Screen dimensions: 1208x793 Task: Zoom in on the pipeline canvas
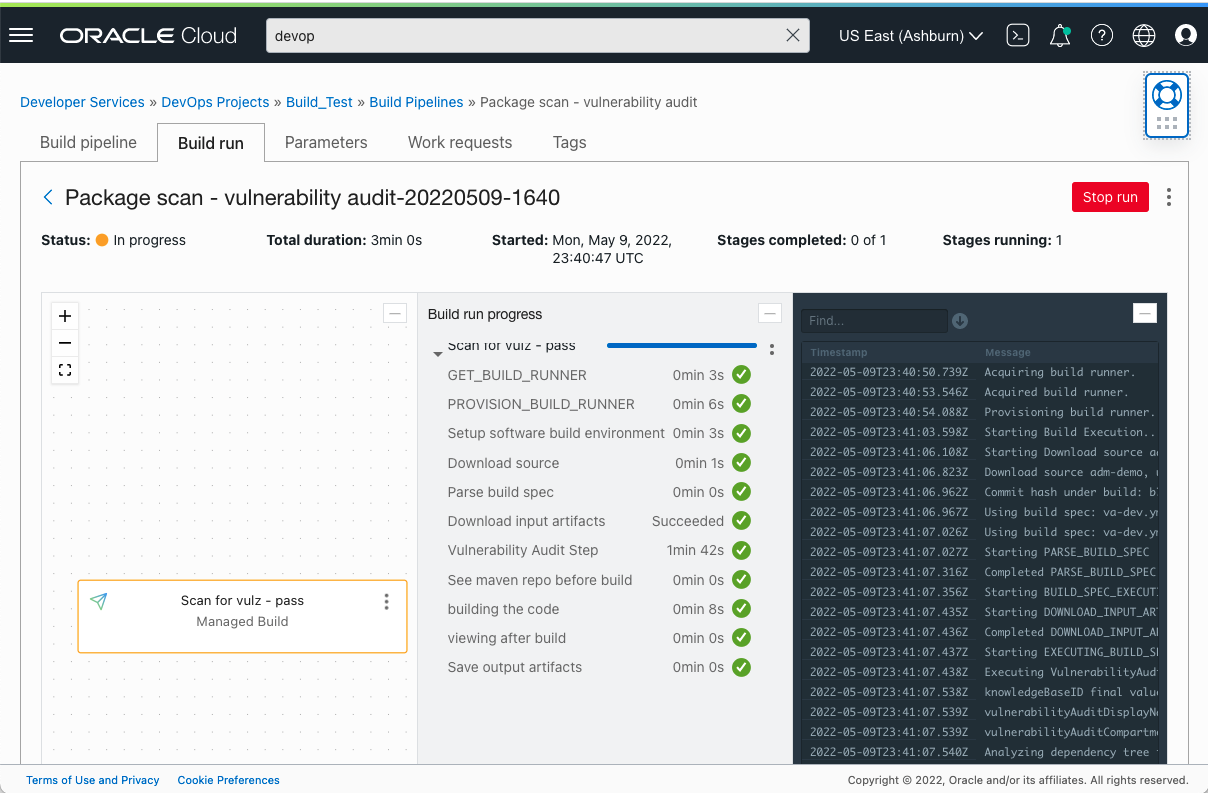click(x=64, y=315)
